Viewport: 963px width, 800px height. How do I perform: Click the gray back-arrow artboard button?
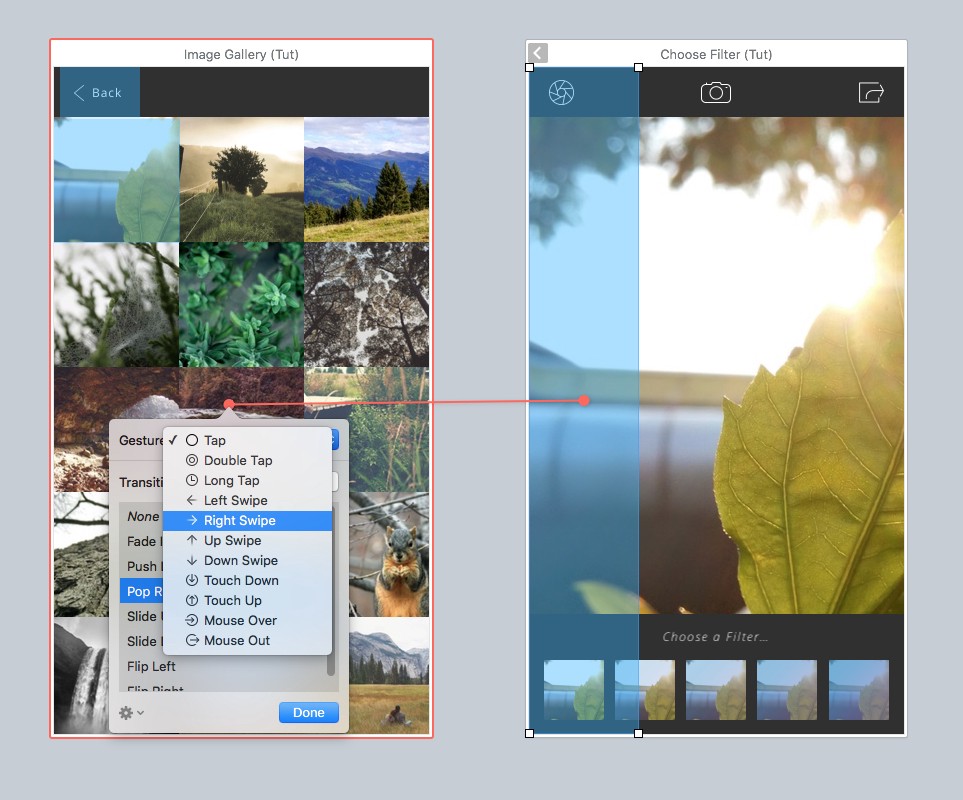point(538,53)
